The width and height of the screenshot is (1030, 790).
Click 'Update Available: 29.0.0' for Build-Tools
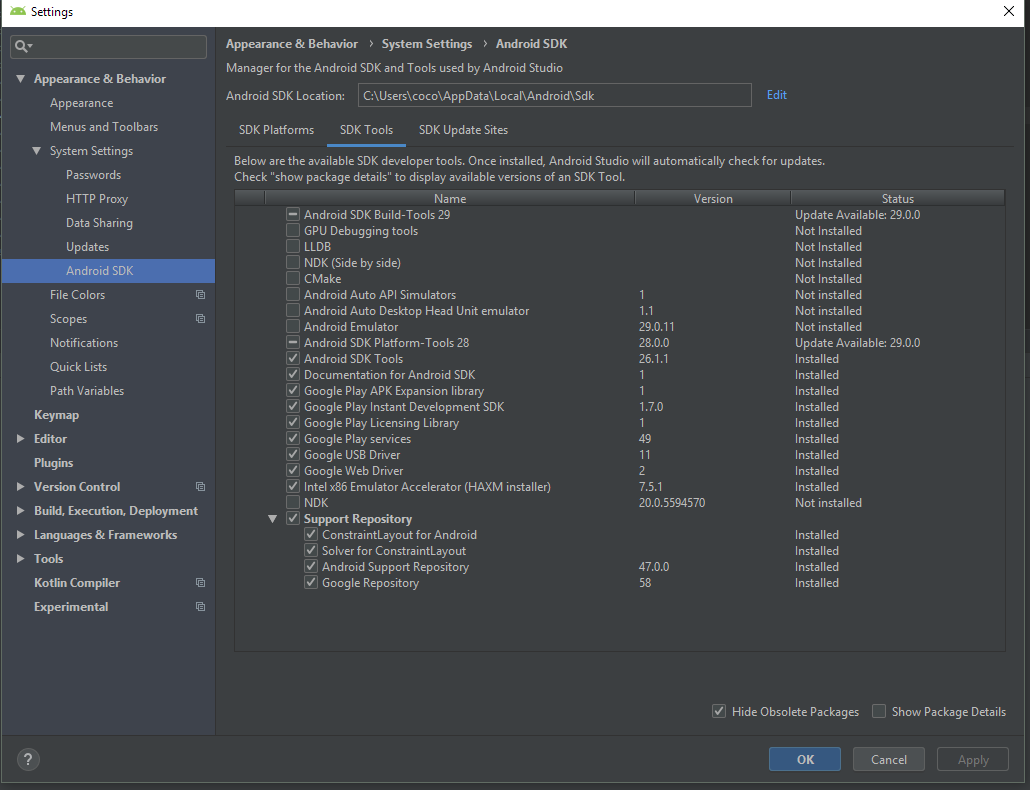coord(857,215)
